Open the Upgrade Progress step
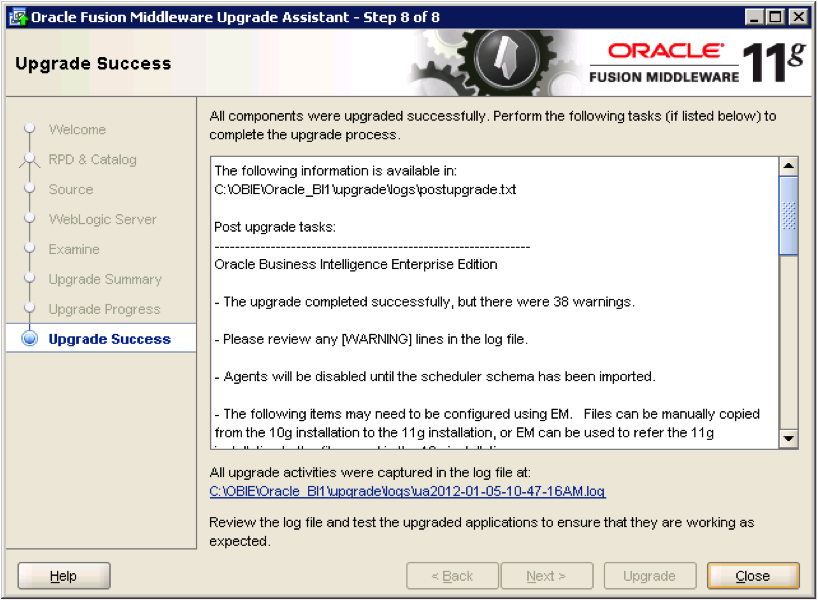The height and width of the screenshot is (600, 818). click(104, 309)
